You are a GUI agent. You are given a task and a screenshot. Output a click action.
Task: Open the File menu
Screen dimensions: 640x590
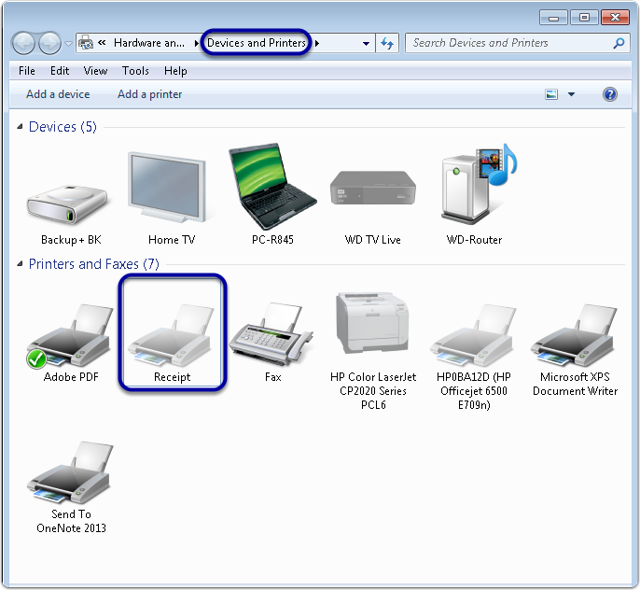(27, 71)
